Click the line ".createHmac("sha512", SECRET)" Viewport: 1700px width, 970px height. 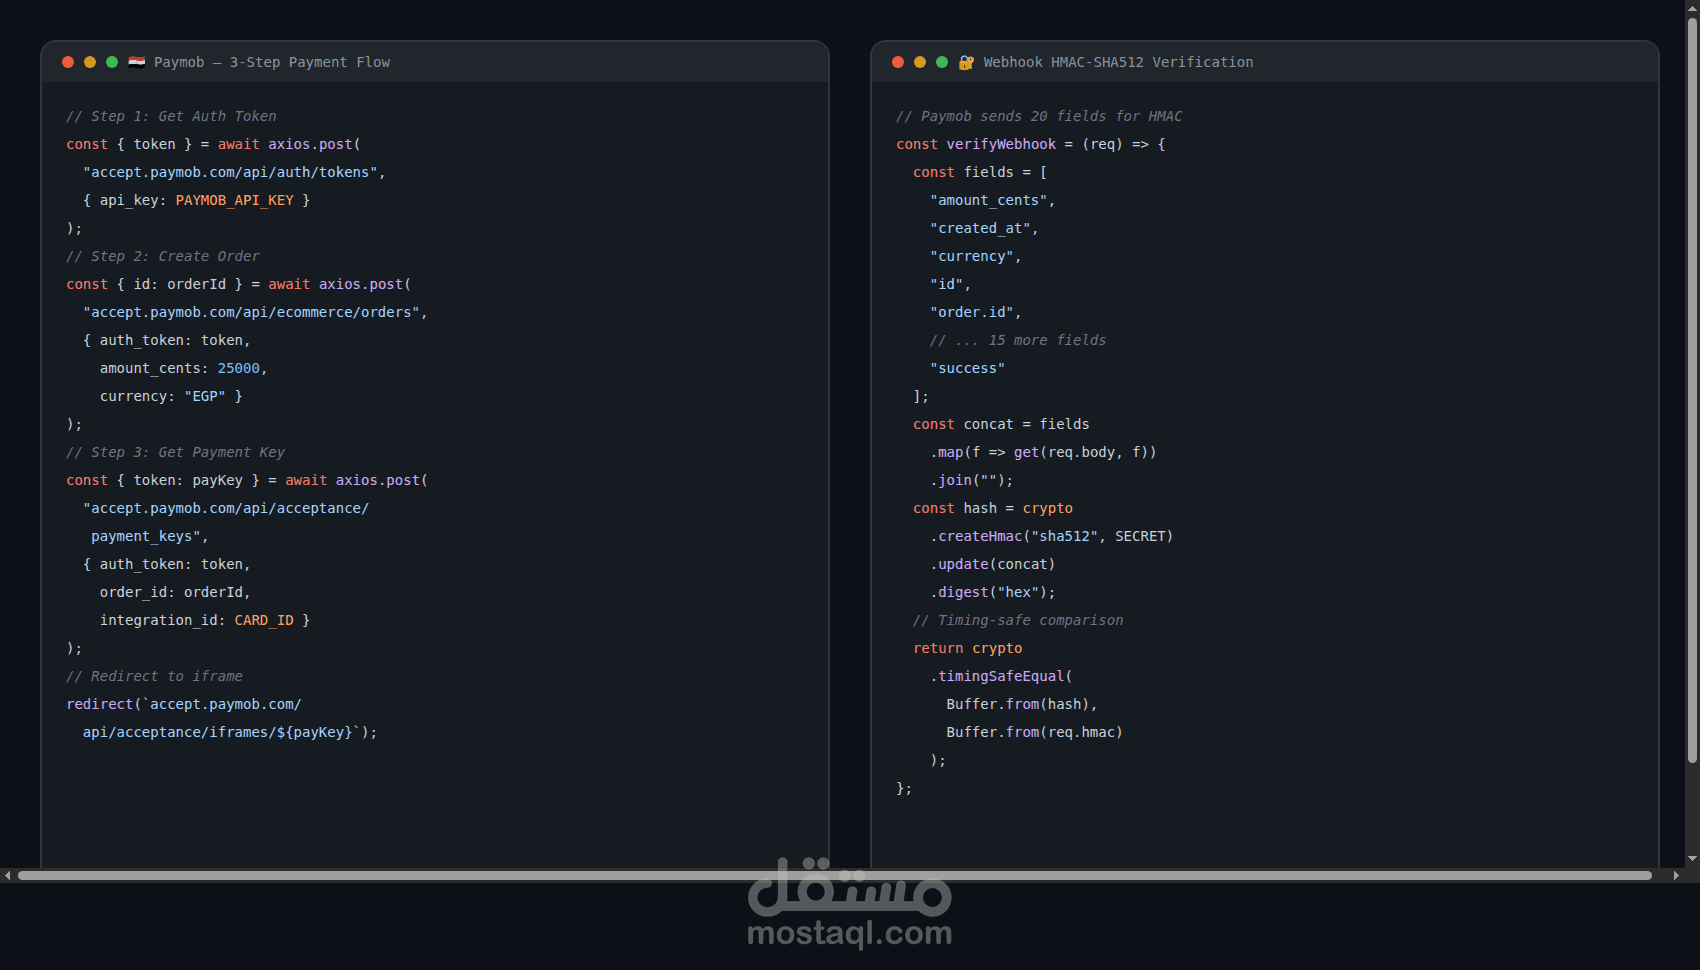pos(1052,536)
